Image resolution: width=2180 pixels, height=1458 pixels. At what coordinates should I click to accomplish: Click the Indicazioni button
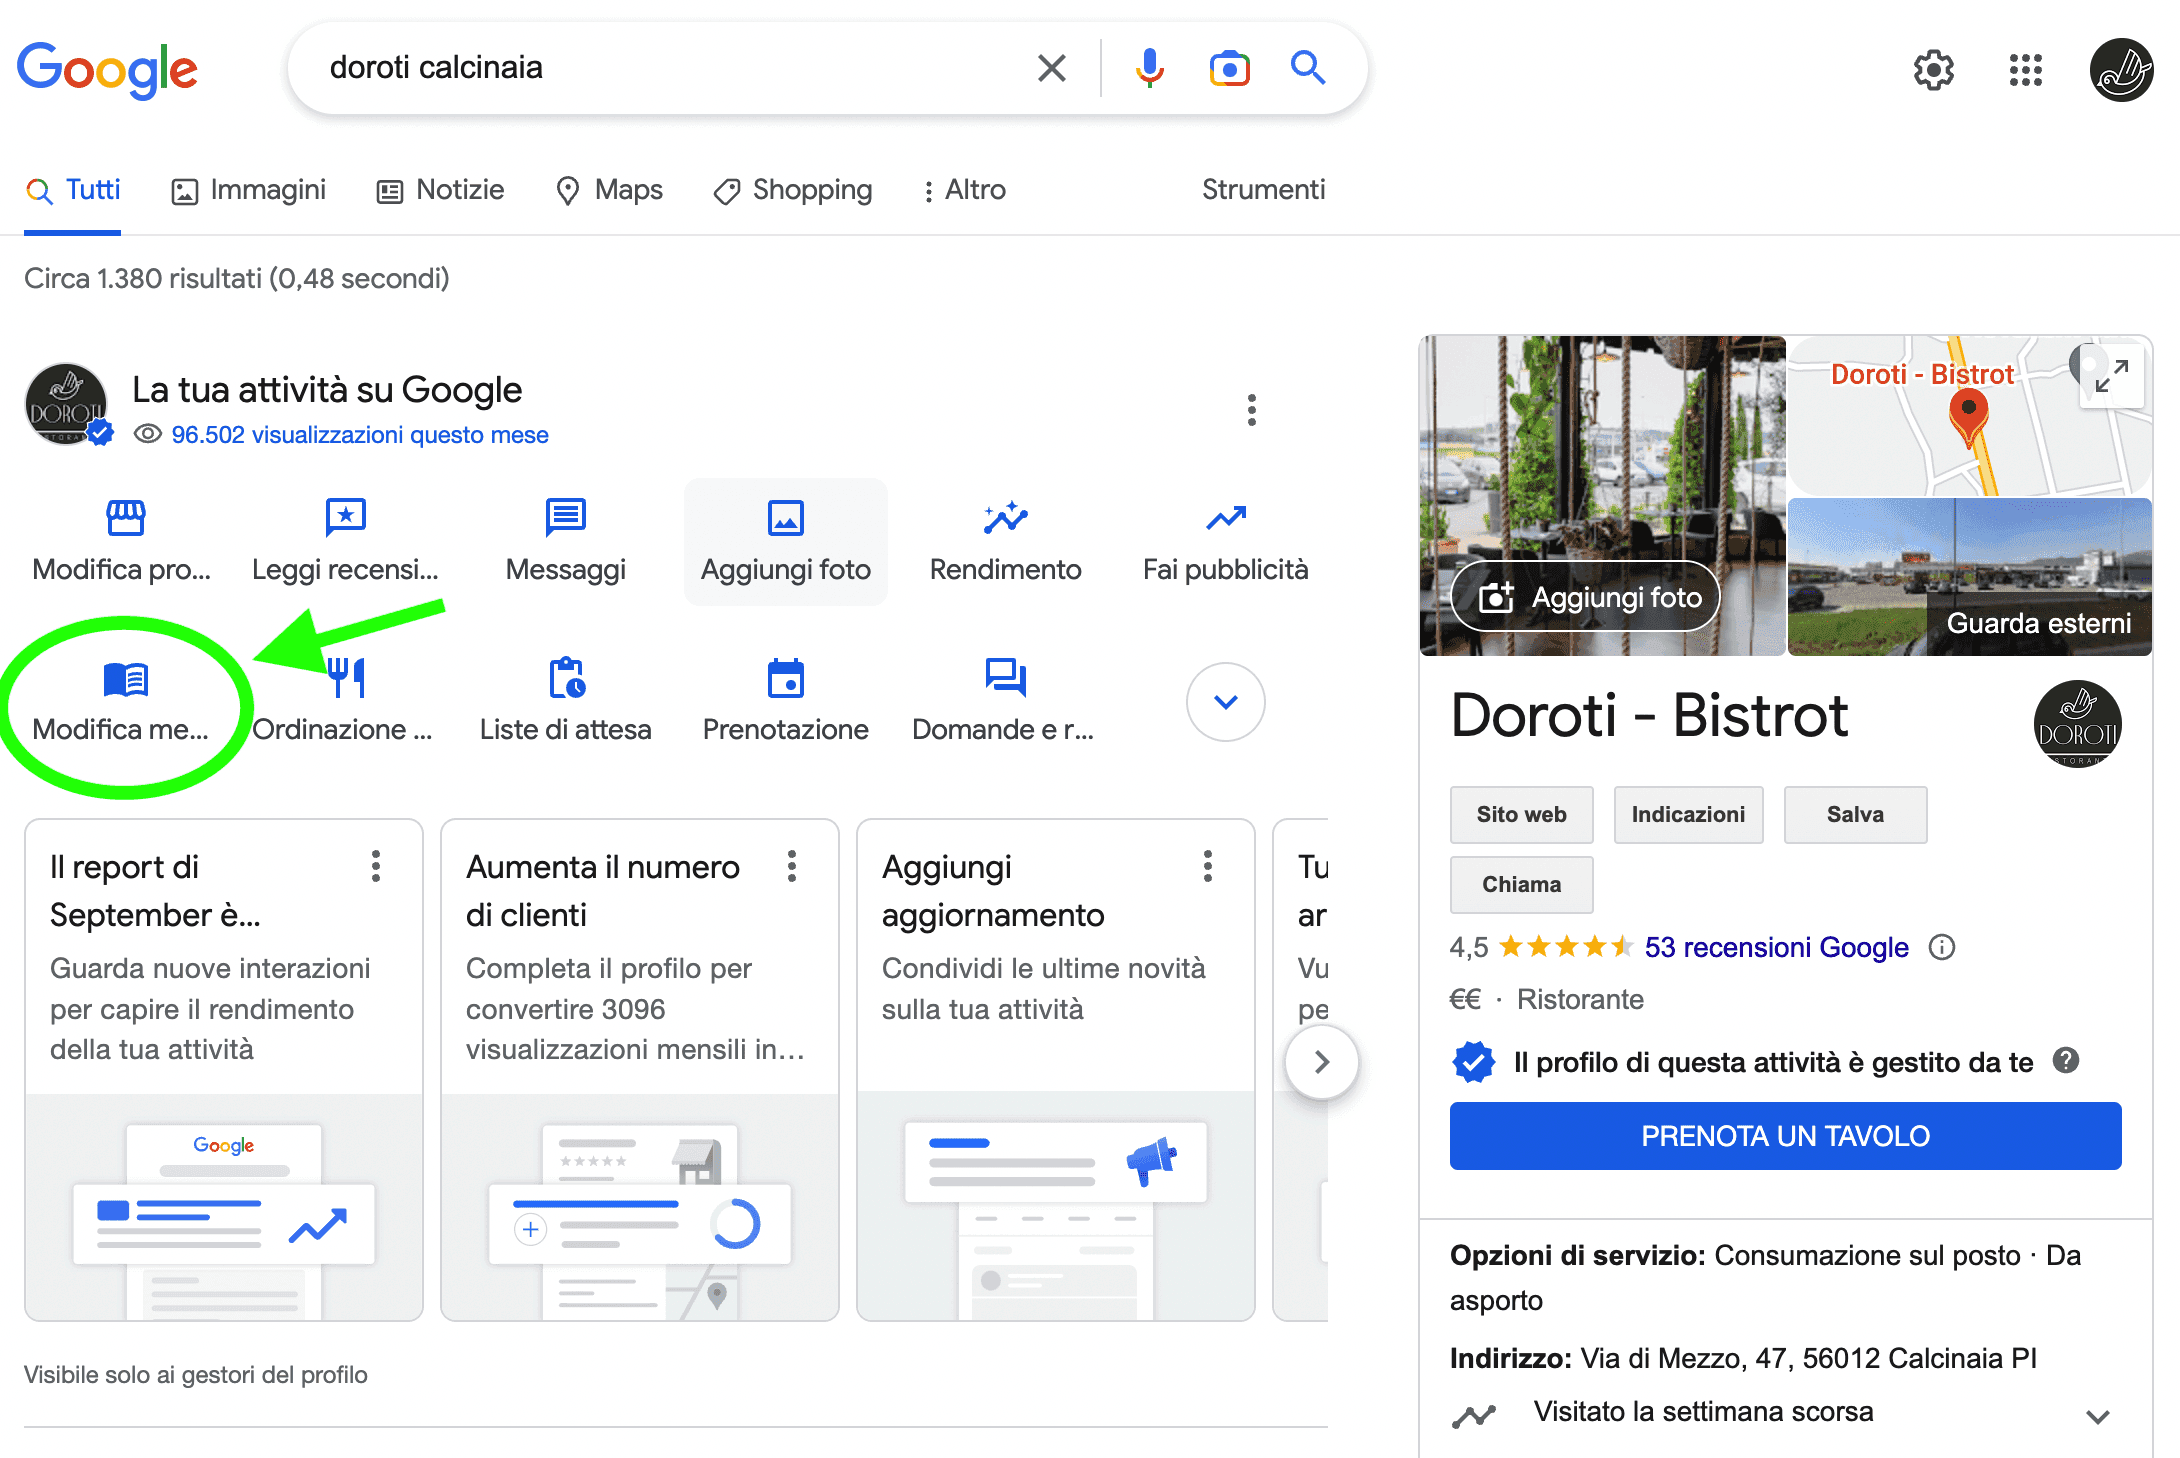click(1688, 814)
